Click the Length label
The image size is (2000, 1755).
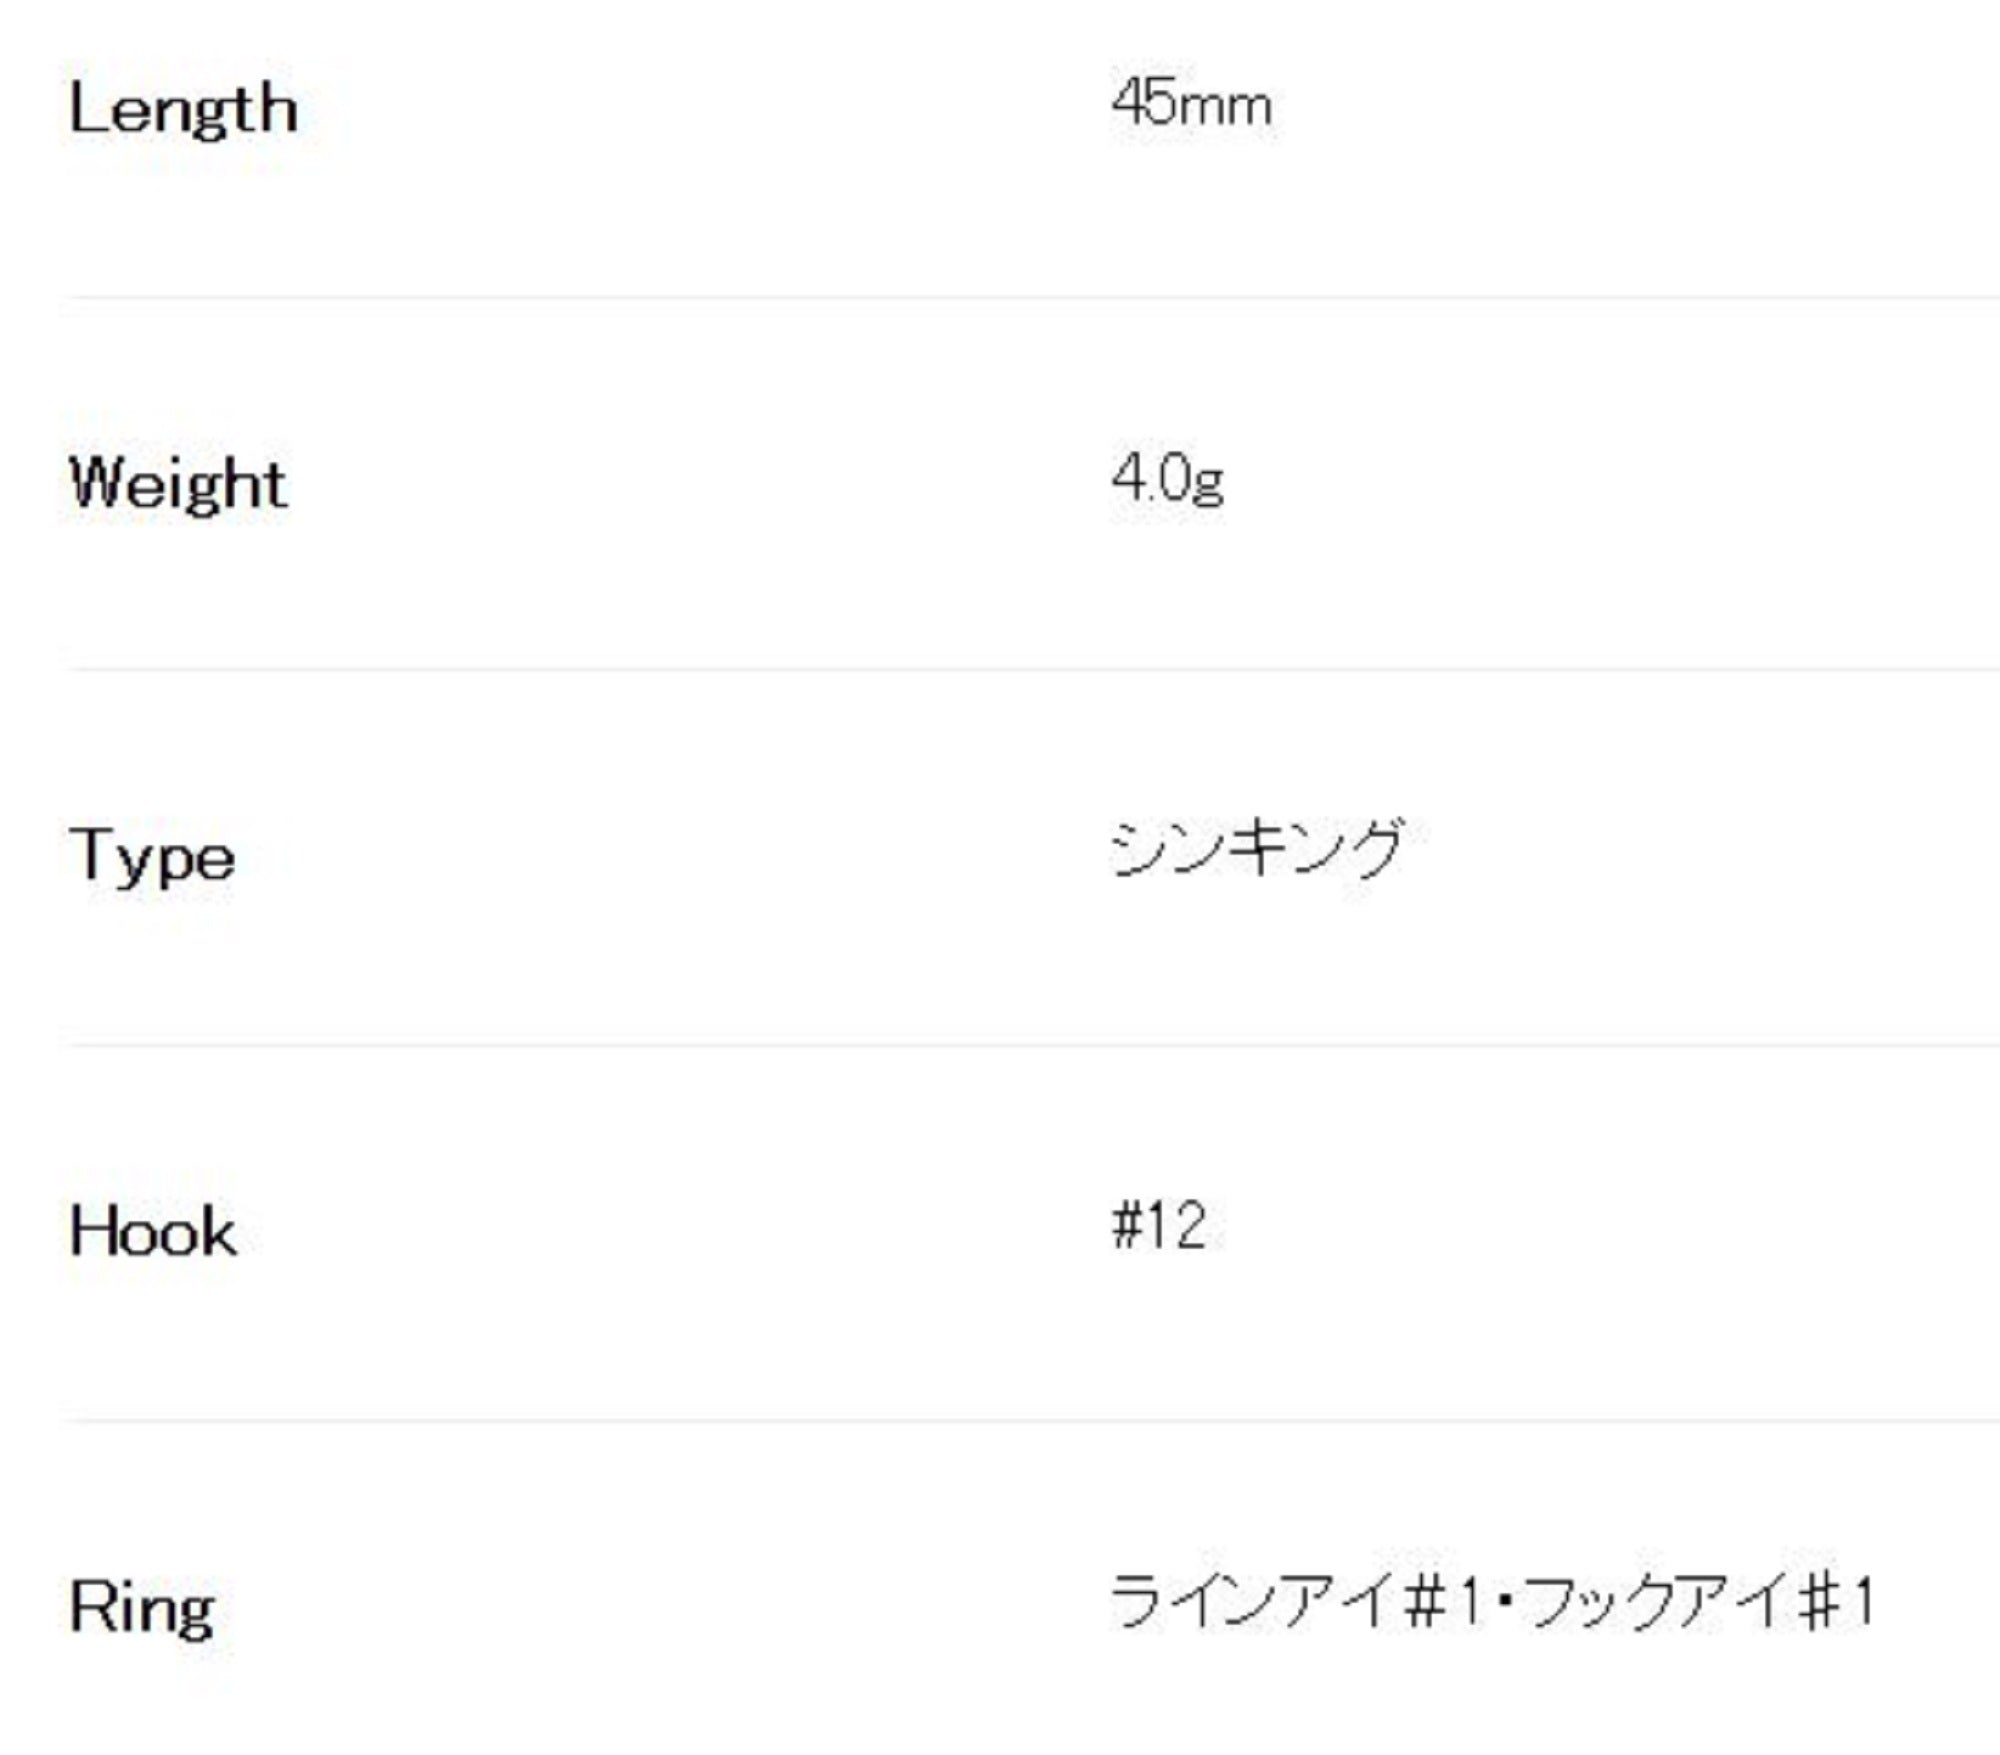pos(183,109)
